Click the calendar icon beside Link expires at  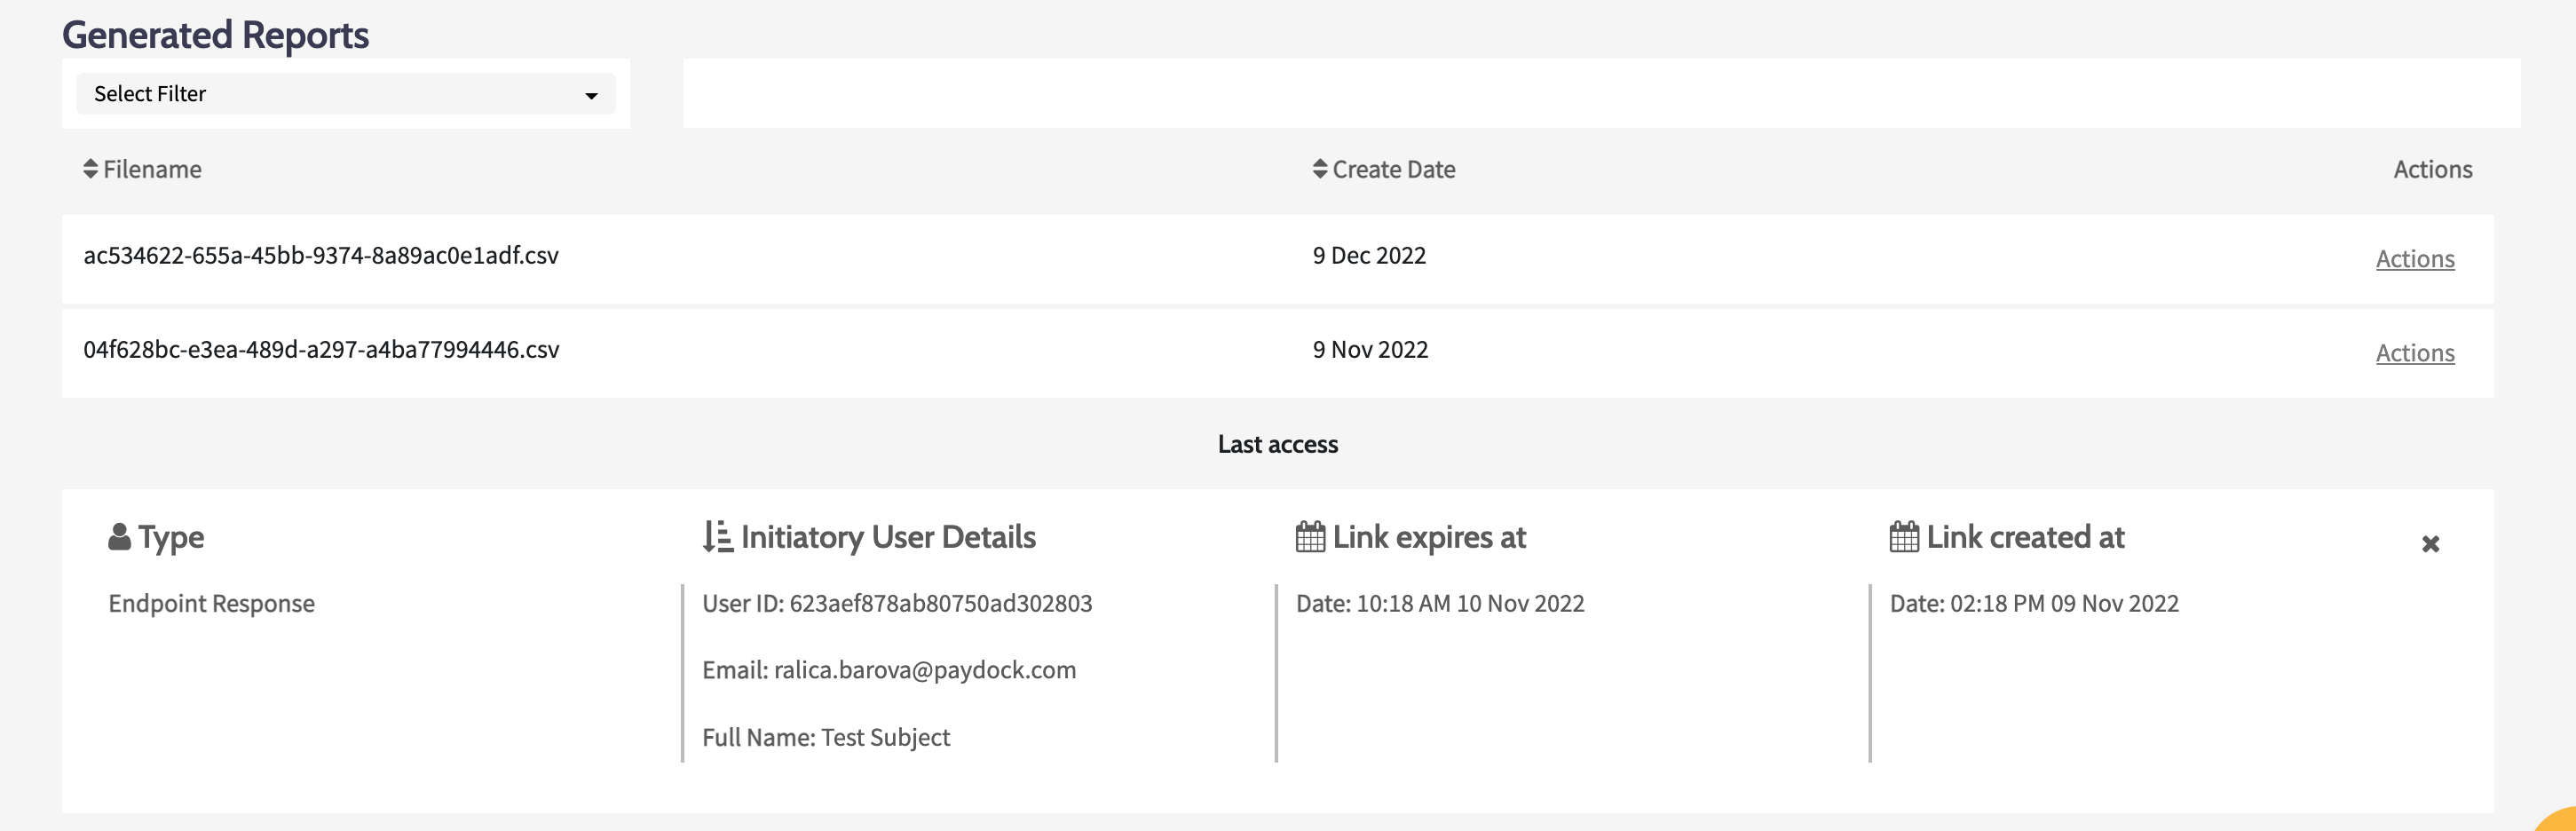pos(1310,537)
